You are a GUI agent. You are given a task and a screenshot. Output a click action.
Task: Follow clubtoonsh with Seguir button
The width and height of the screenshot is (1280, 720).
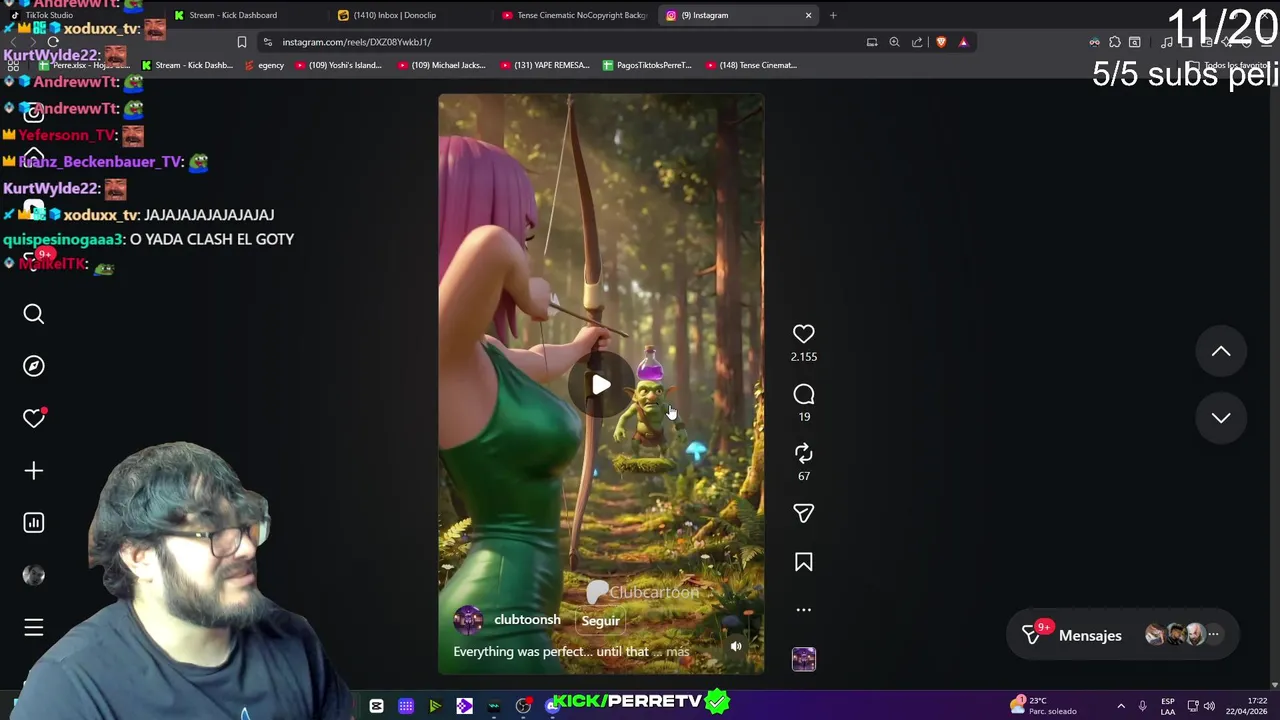(601, 621)
